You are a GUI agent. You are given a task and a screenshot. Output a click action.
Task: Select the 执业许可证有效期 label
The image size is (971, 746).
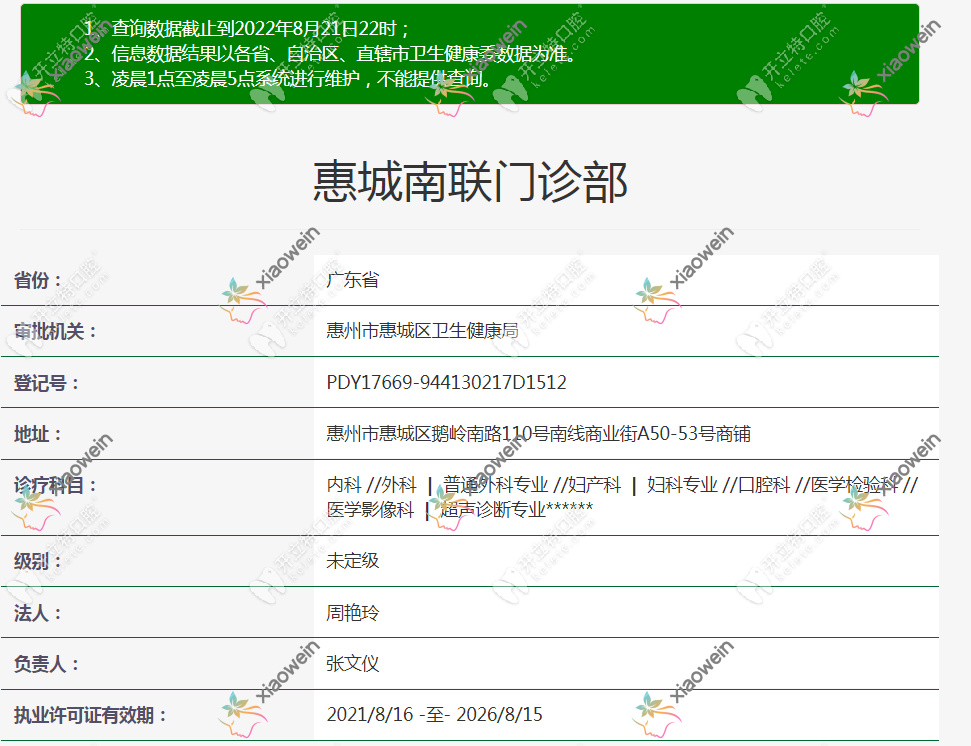[x=90, y=716]
